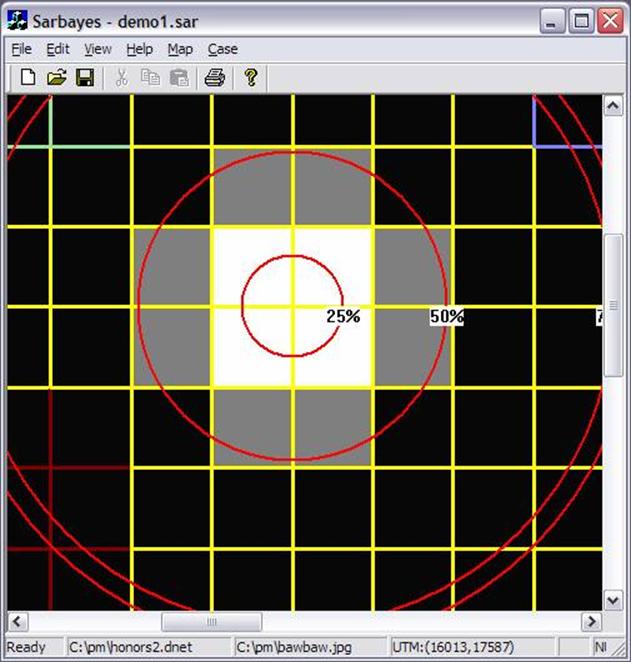The height and width of the screenshot is (662, 631).
Task: Click the Sarbayes application icon in title bar
Action: pyautogui.click(x=17, y=20)
